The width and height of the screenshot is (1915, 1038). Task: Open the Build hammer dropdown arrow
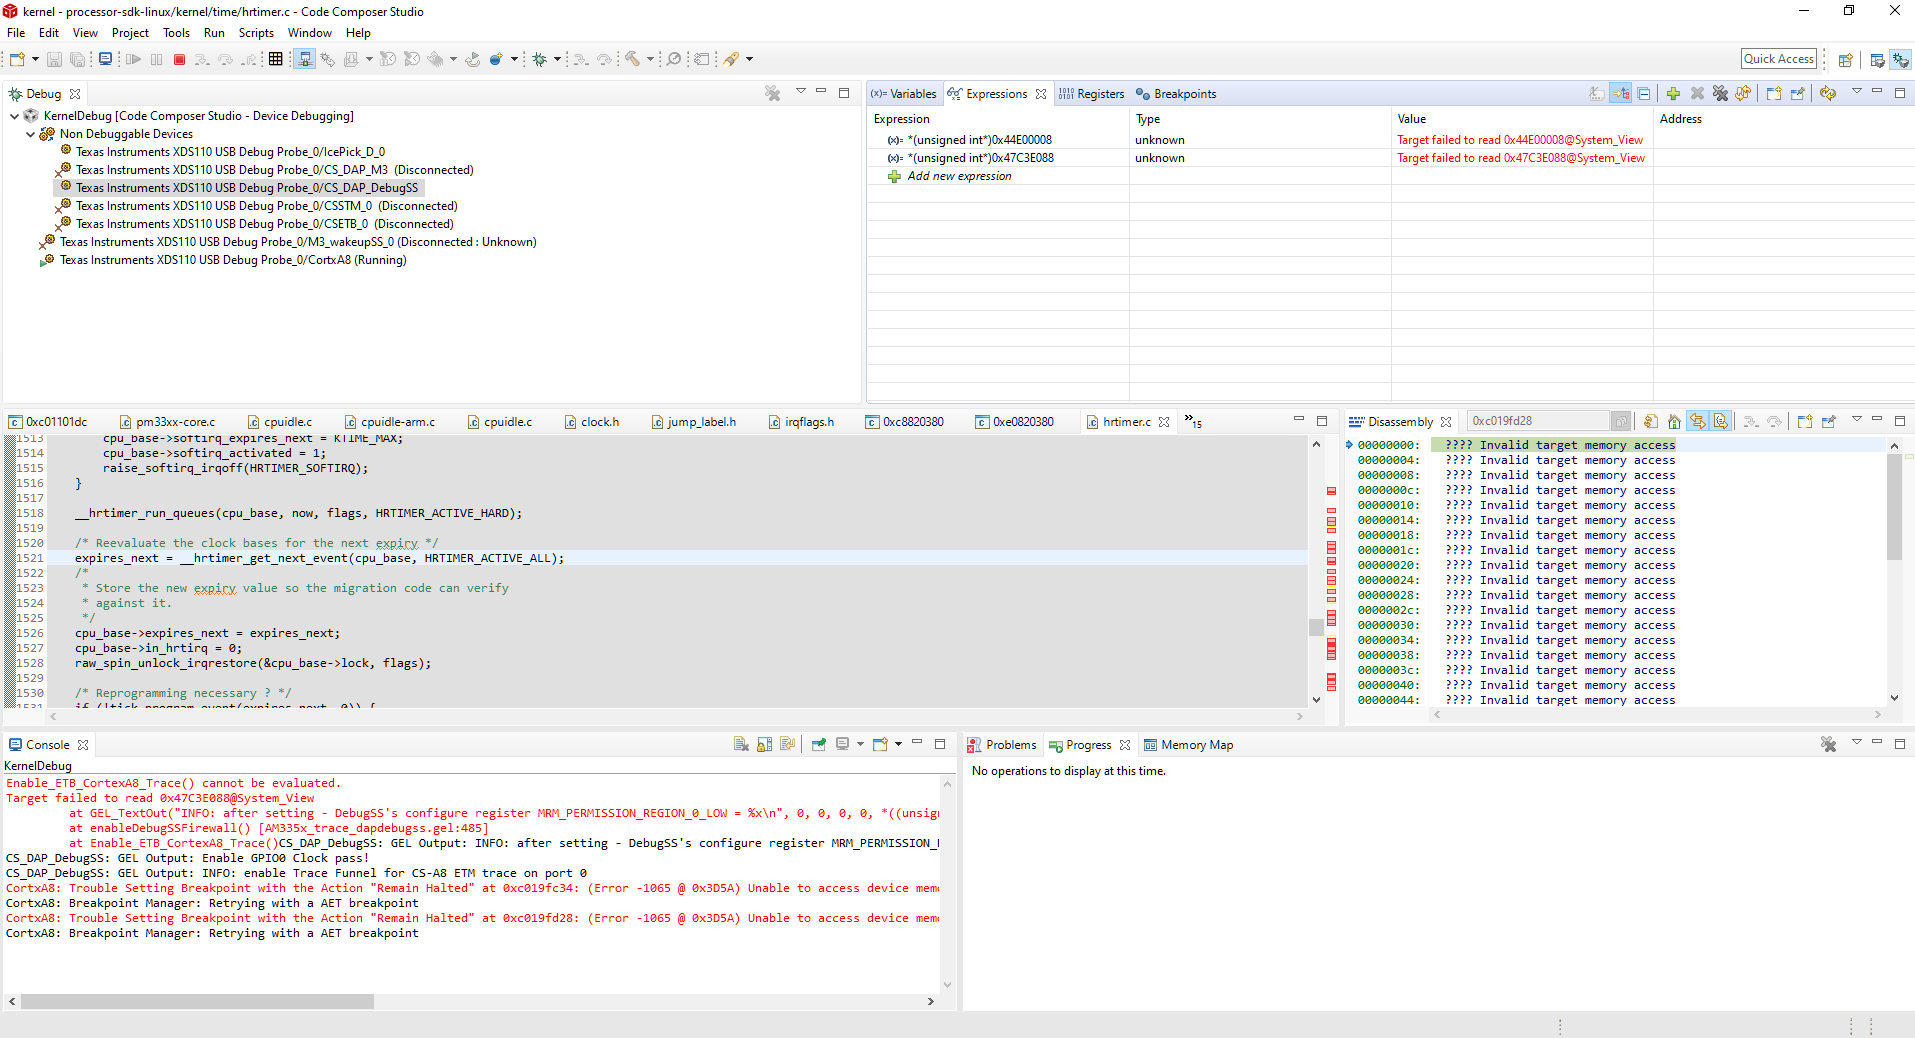point(650,60)
